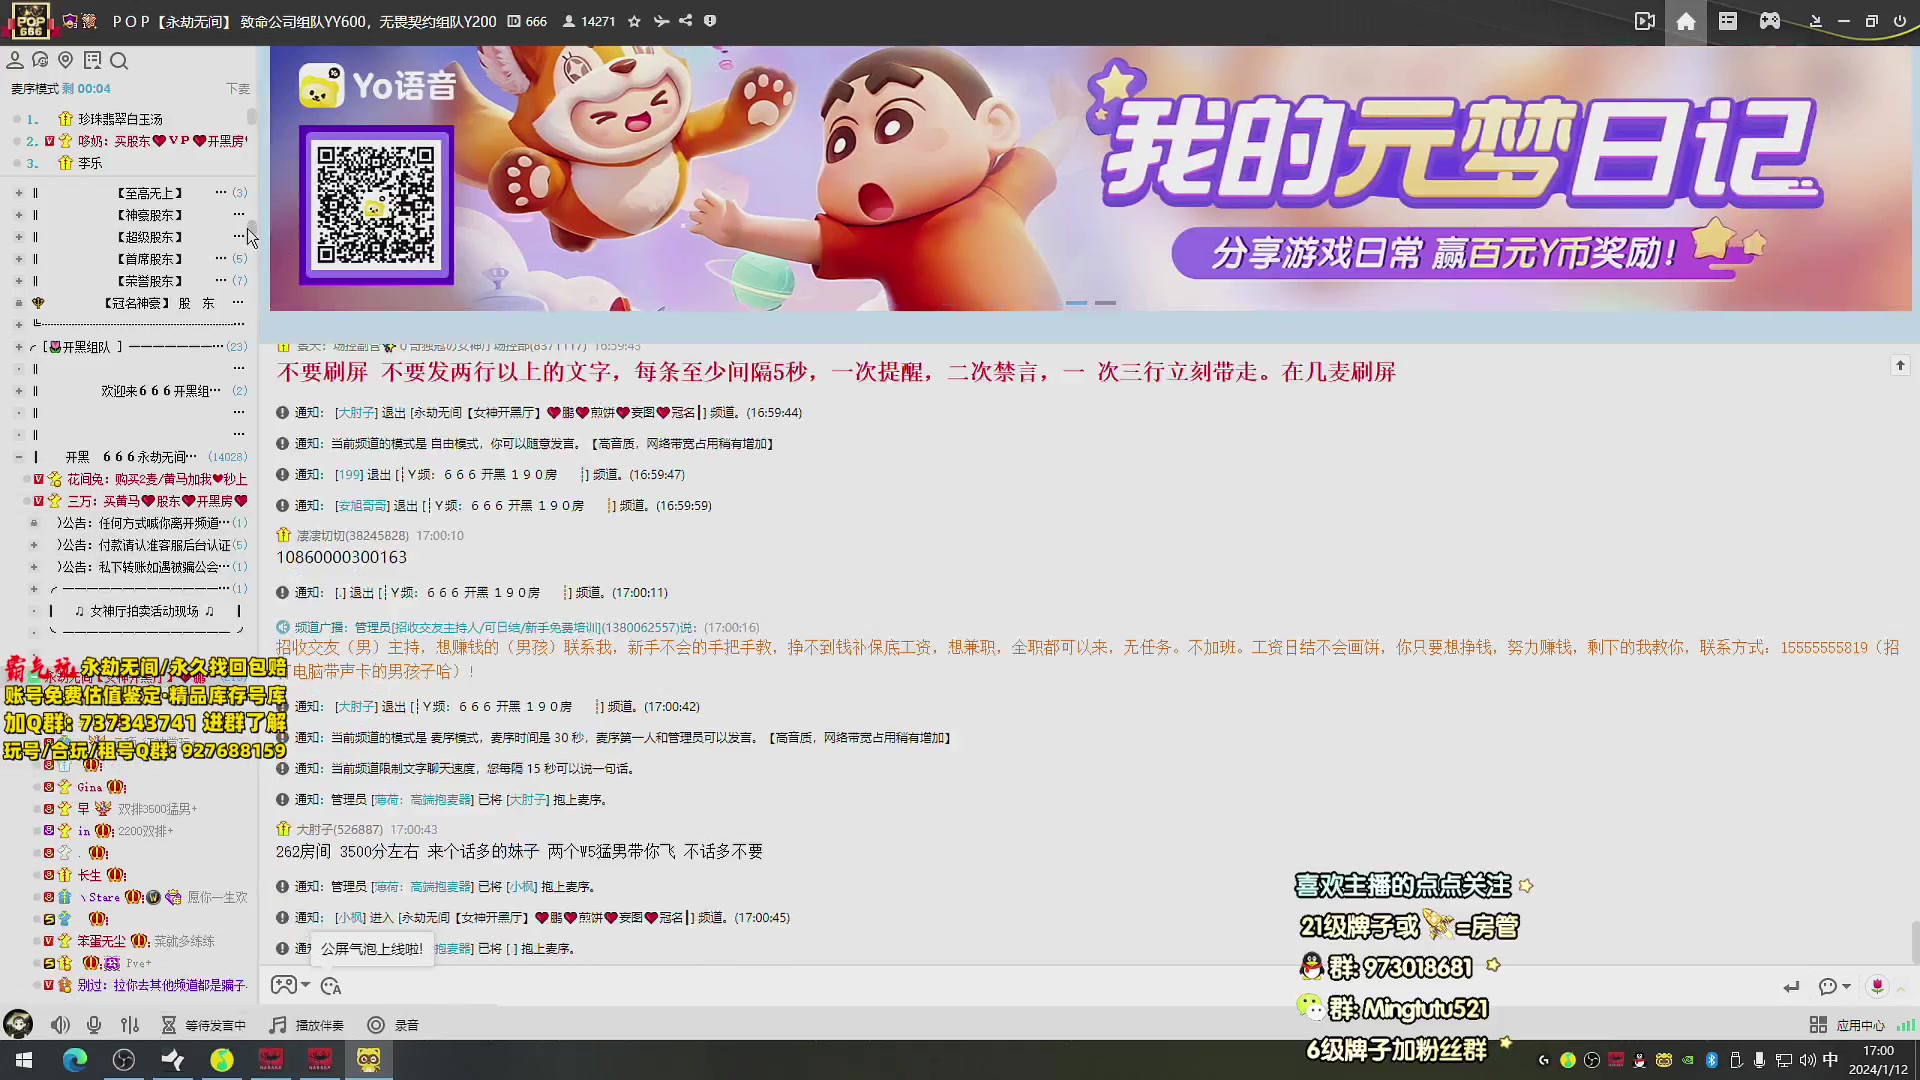Click the send enter-arrow icon
1920x1080 pixels.
[x=1791, y=987]
